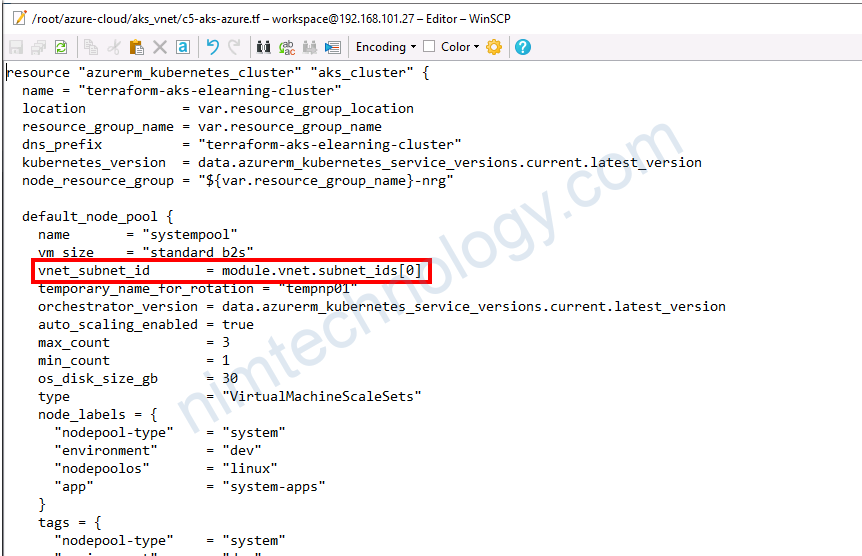Click the Select All icon

[x=183, y=47]
